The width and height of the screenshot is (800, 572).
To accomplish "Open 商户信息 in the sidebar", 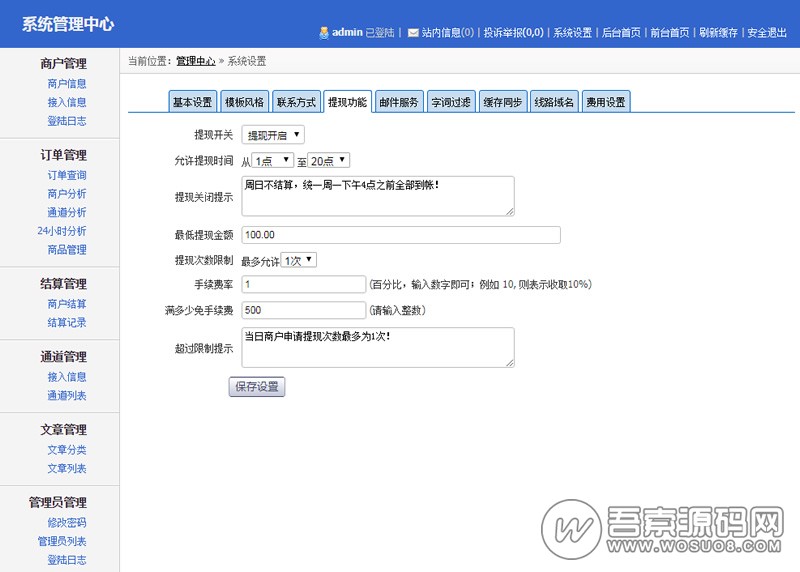I will 67,84.
